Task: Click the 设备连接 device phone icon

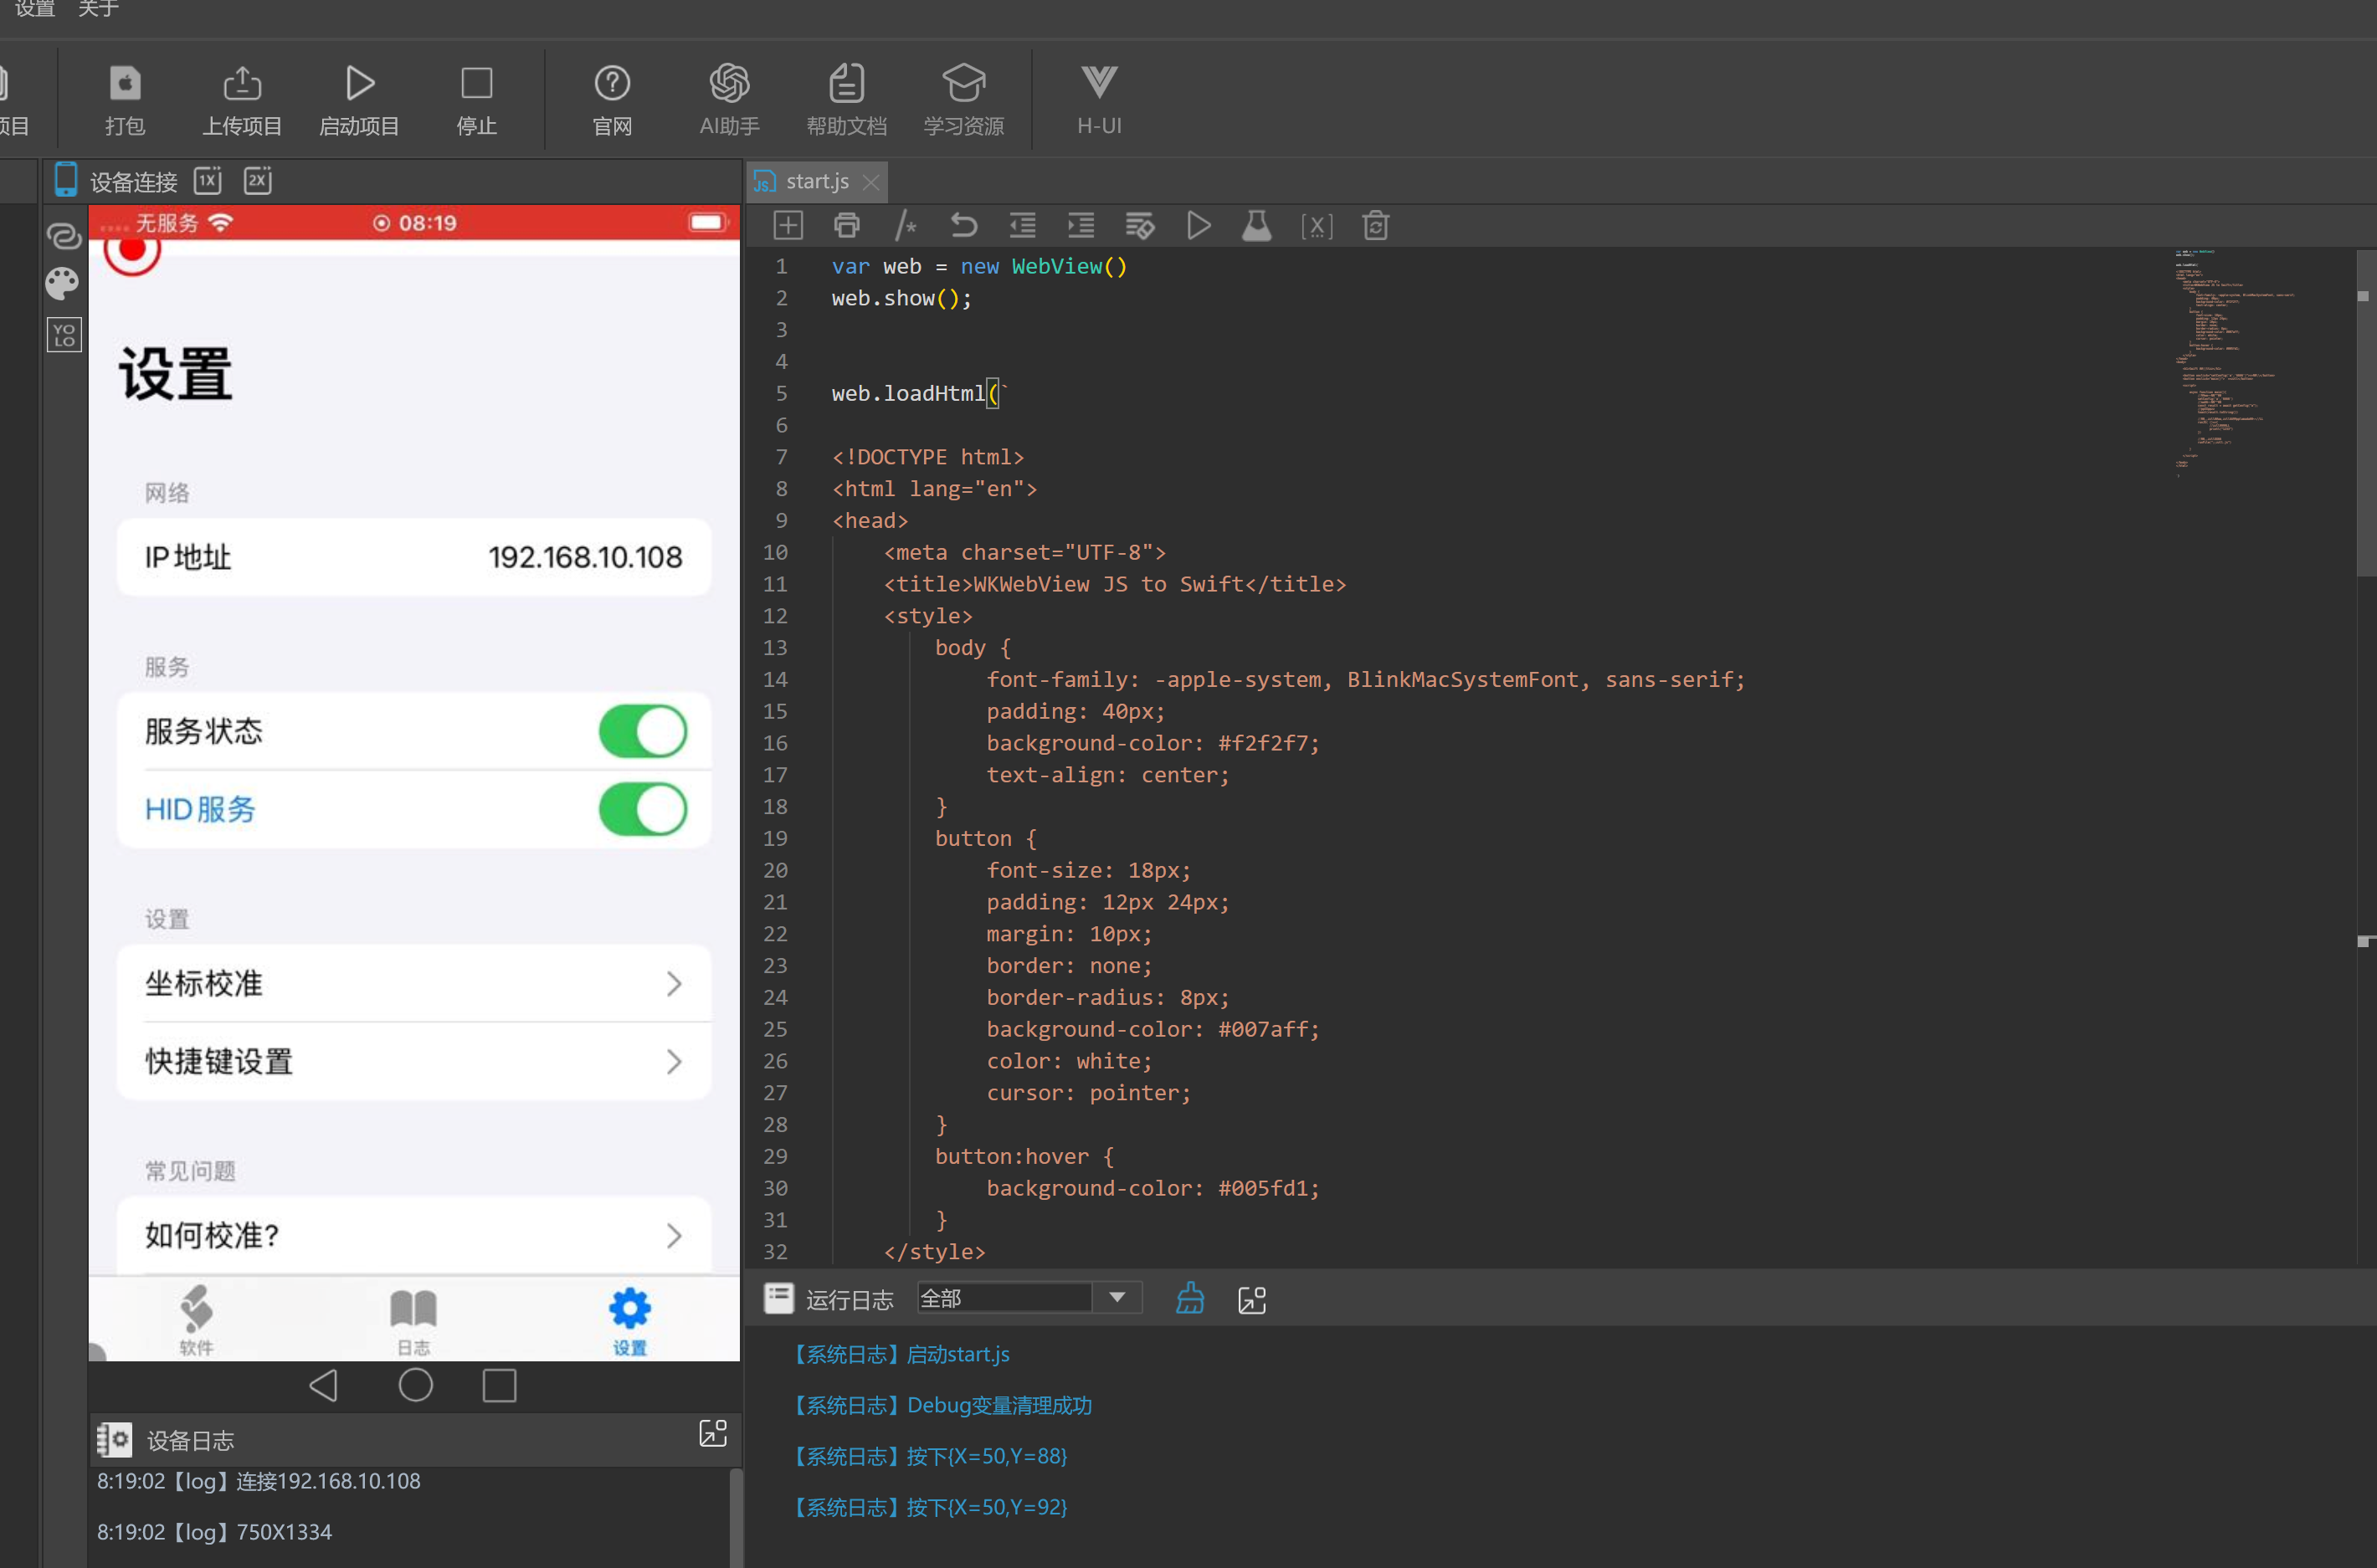Action: click(x=66, y=180)
